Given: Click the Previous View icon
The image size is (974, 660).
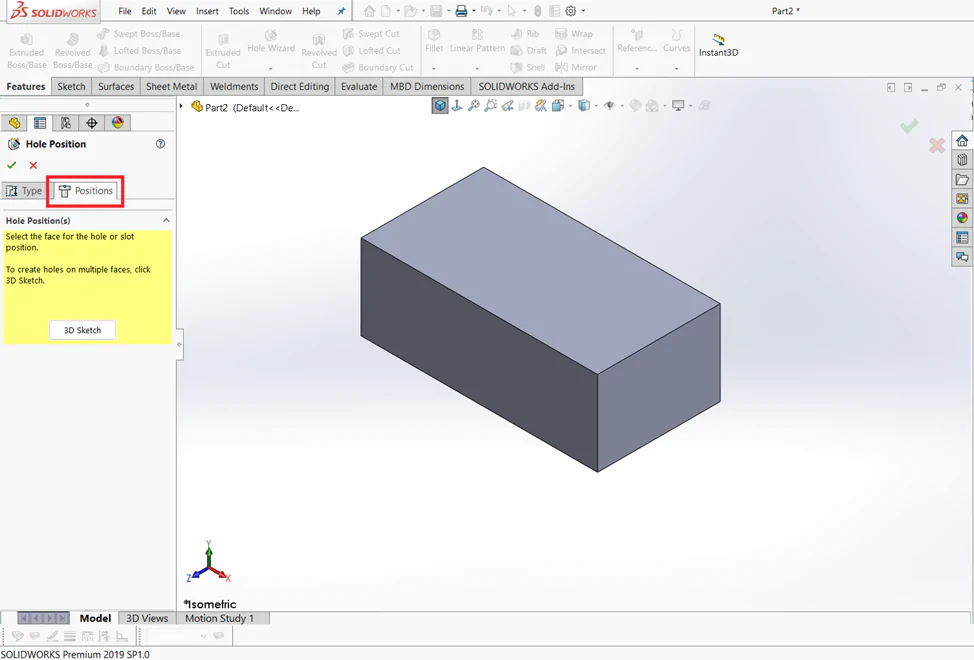Looking at the screenshot, I should point(507,106).
